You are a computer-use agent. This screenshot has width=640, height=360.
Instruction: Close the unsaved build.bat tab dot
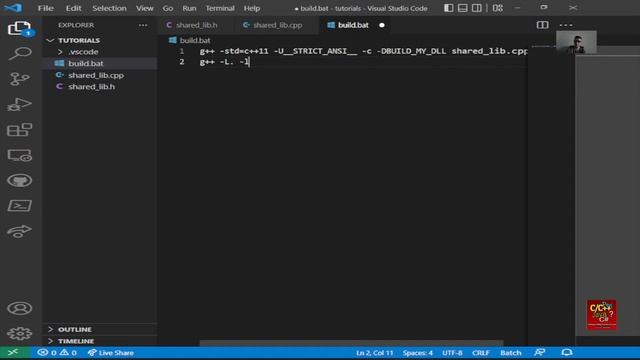coord(382,25)
